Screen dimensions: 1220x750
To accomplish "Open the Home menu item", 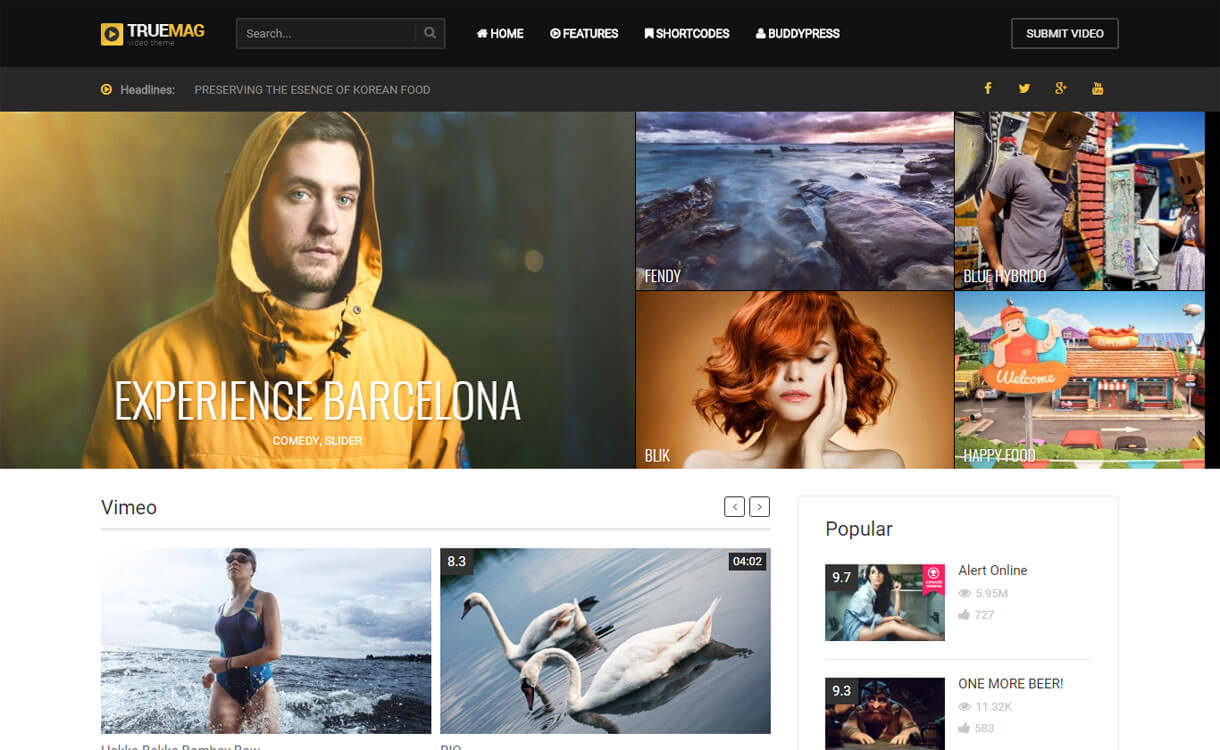I will pos(500,33).
